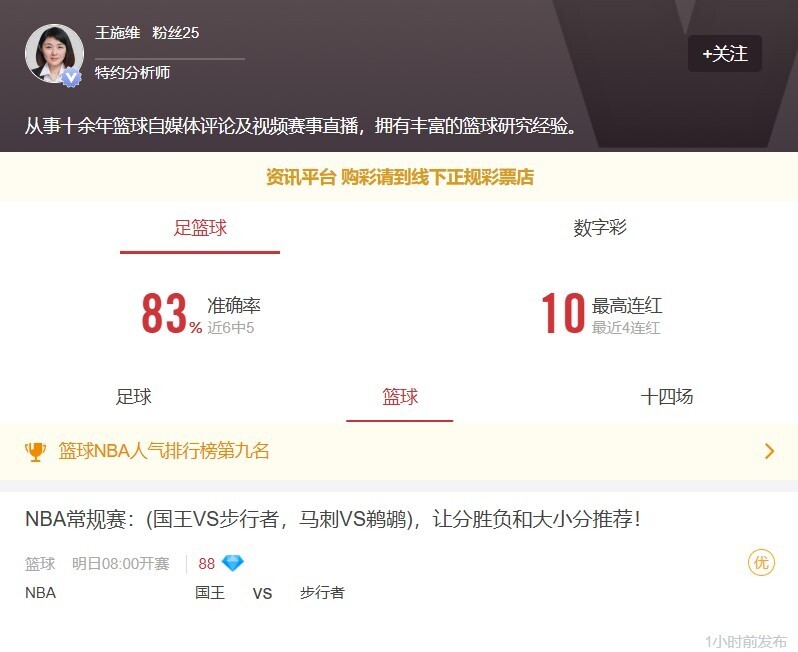The width and height of the screenshot is (798, 652).
Task: Open the NBA常规赛 recommendation article title
Action: click(332, 519)
